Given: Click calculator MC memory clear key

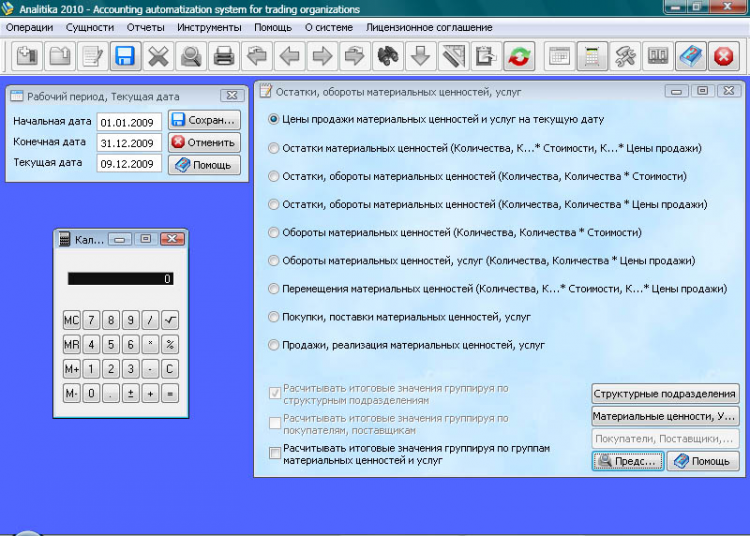Looking at the screenshot, I should (x=72, y=320).
